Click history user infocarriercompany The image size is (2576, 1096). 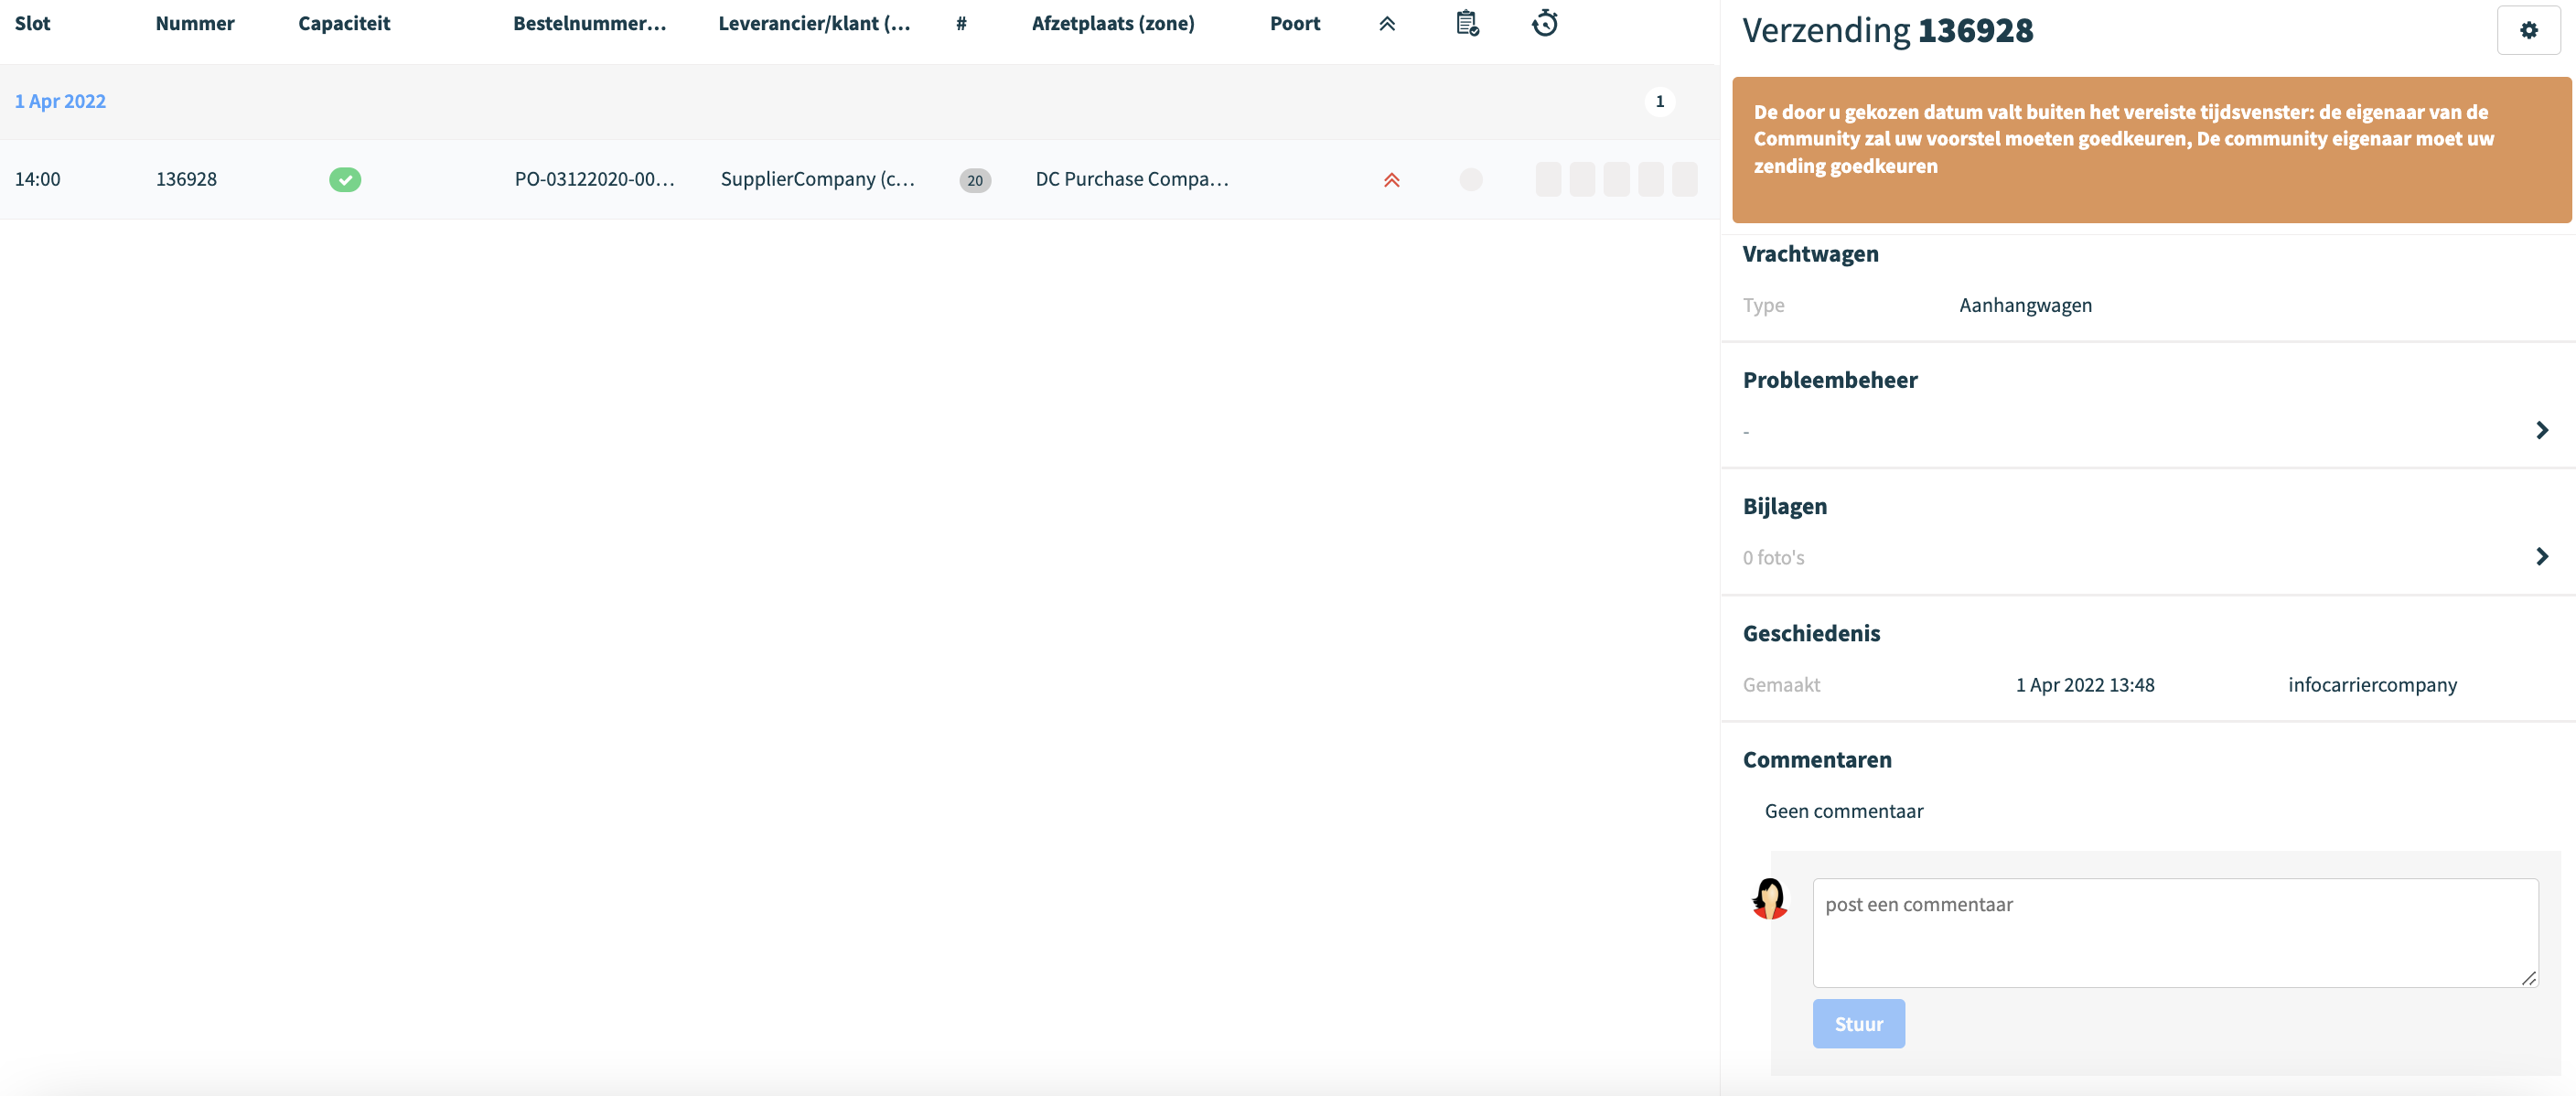click(x=2372, y=685)
